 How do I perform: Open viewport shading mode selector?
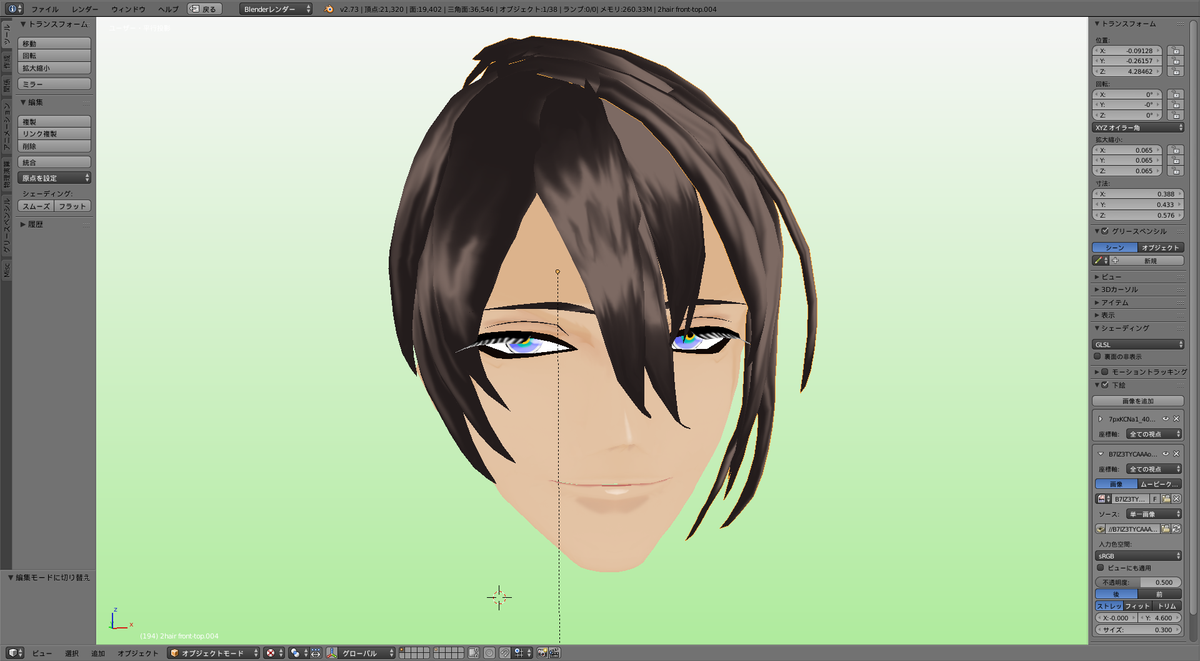pos(274,653)
